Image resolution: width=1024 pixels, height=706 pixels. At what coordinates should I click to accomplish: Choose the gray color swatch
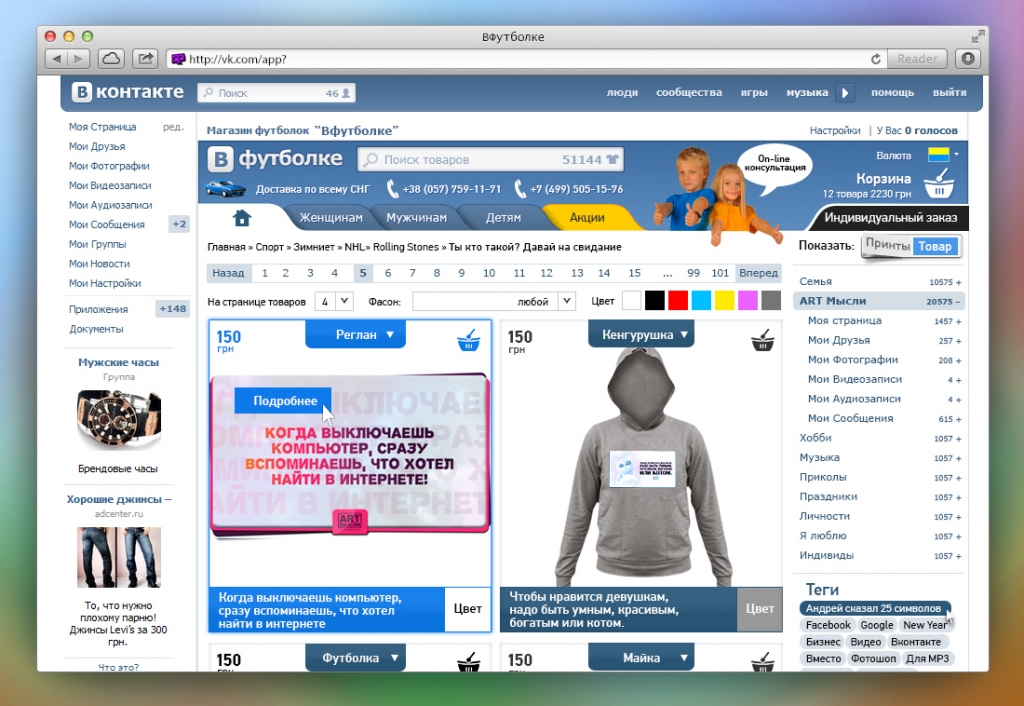click(771, 301)
